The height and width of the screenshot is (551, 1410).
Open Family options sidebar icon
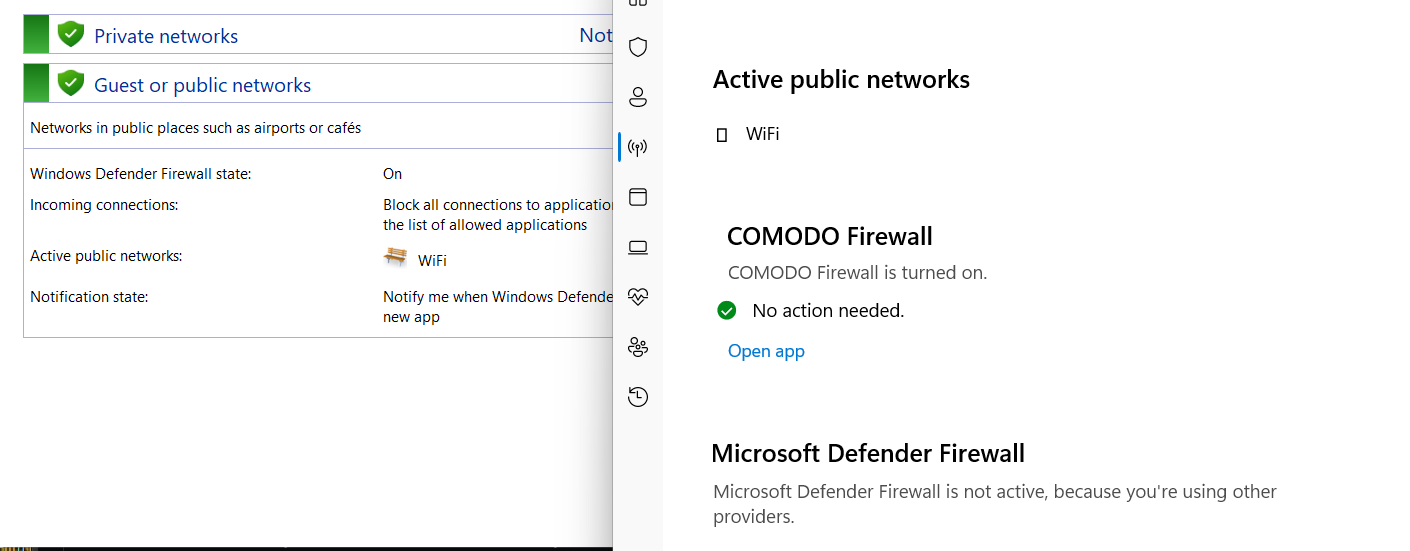point(638,347)
